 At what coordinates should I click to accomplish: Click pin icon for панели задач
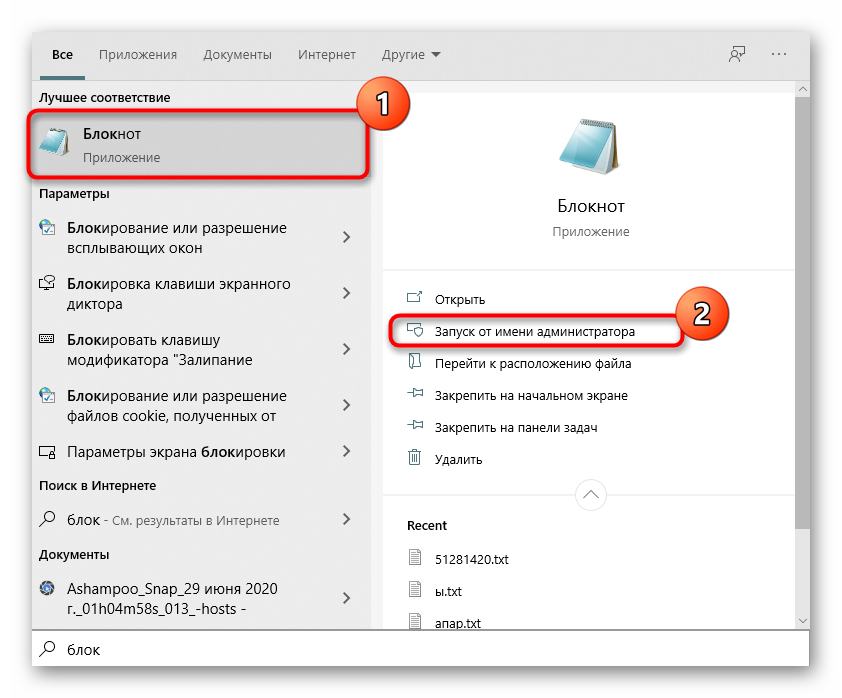tap(415, 425)
